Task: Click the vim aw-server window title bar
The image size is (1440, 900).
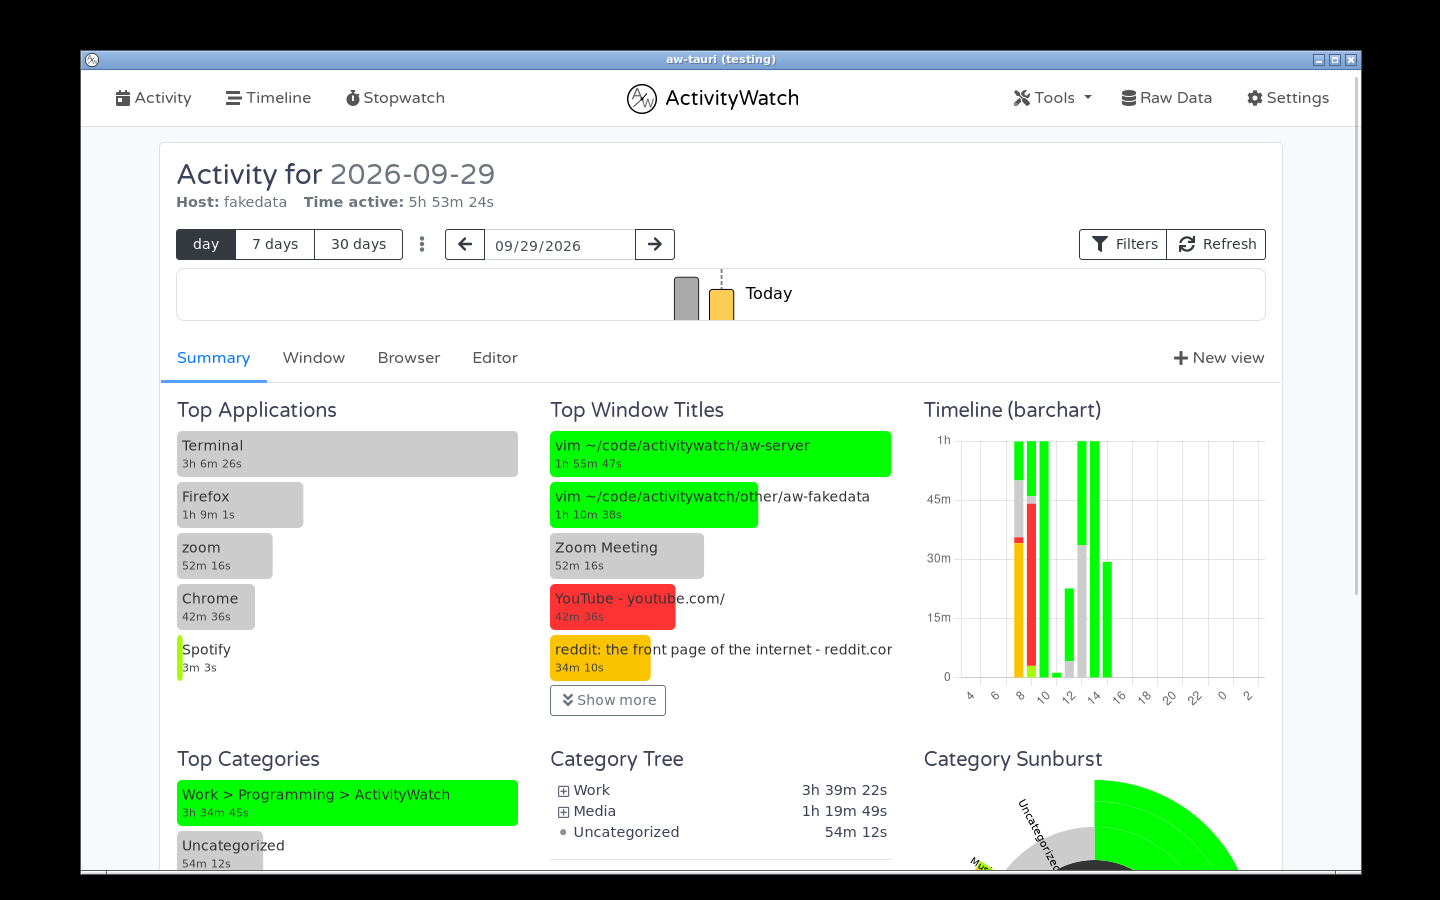Action: [x=720, y=454]
